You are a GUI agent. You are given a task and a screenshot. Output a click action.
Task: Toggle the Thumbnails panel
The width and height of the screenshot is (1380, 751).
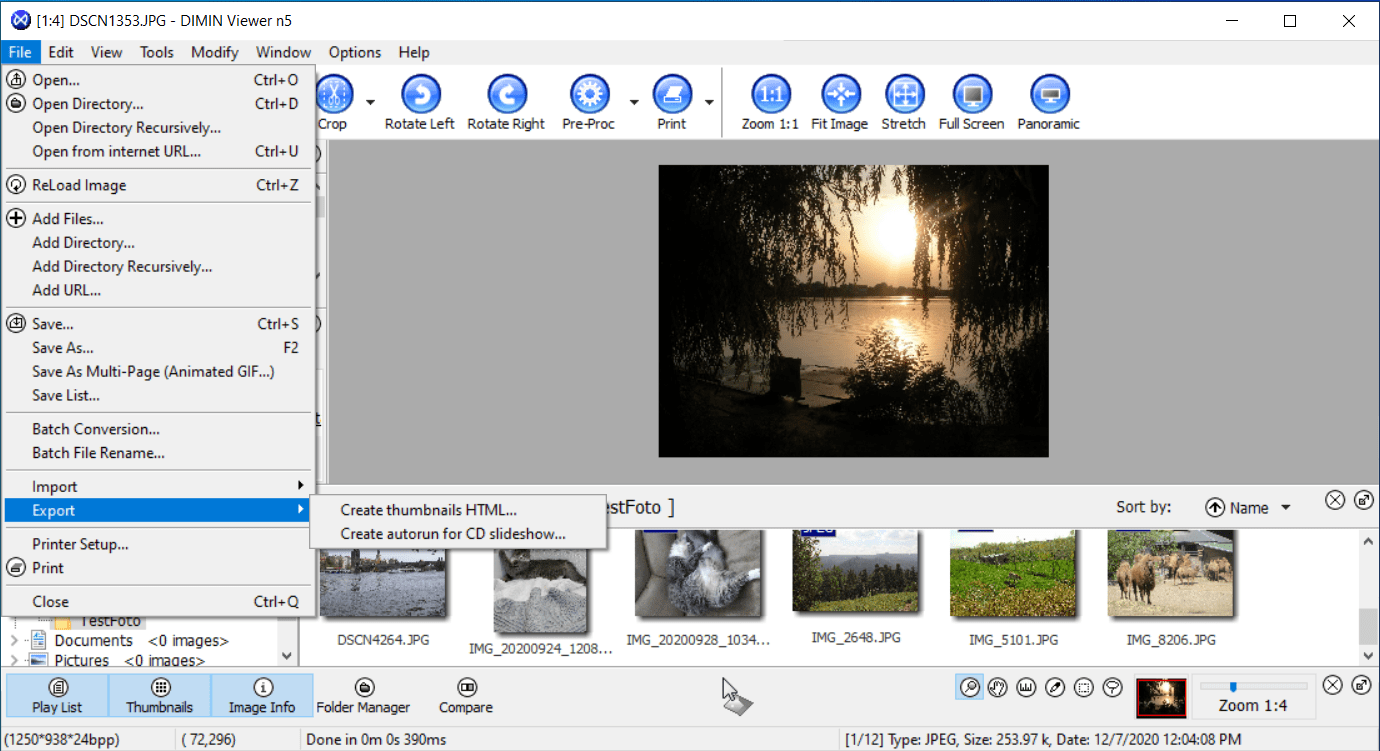click(160, 696)
